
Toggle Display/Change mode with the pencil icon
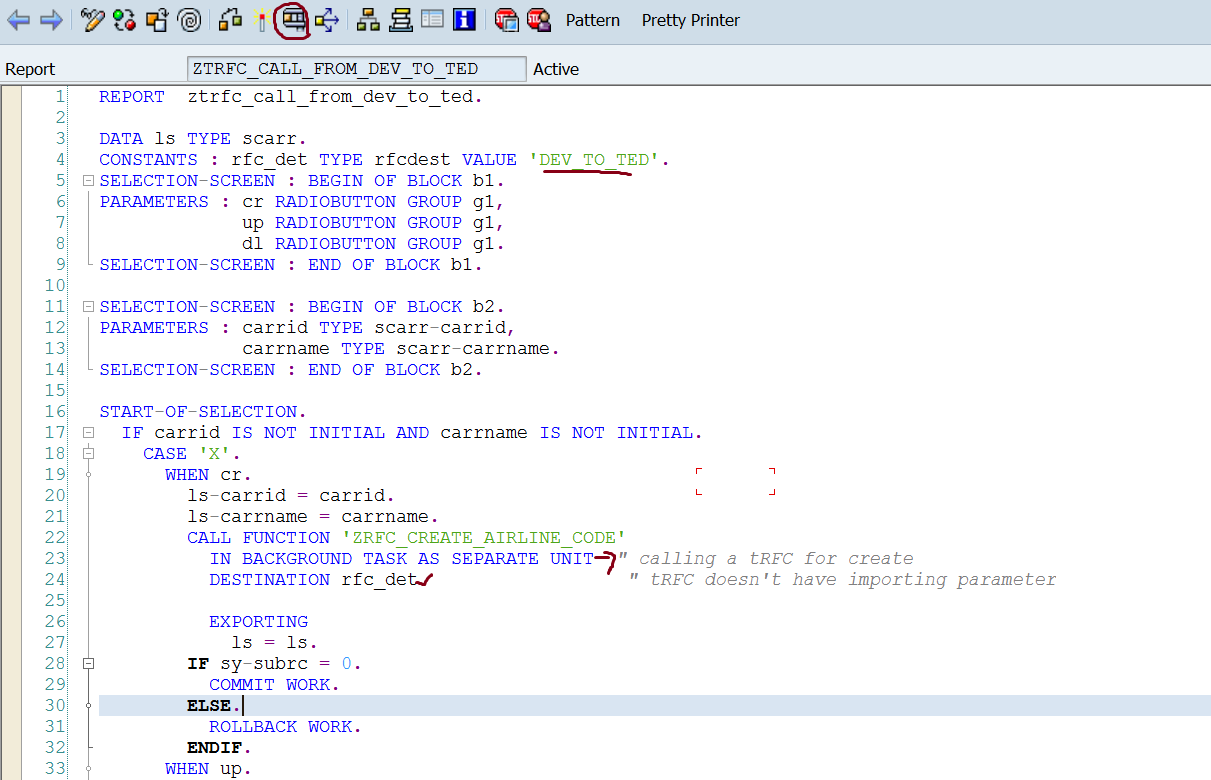93,19
